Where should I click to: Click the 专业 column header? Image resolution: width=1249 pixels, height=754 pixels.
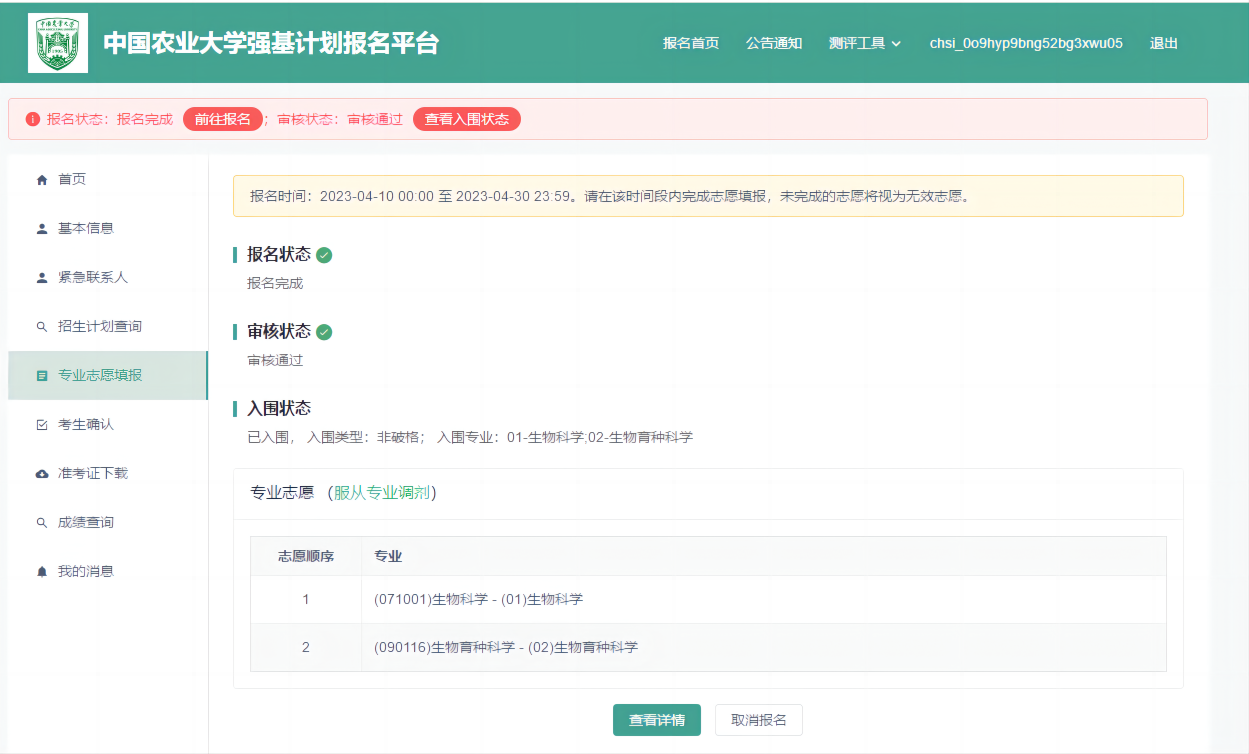pos(764,556)
